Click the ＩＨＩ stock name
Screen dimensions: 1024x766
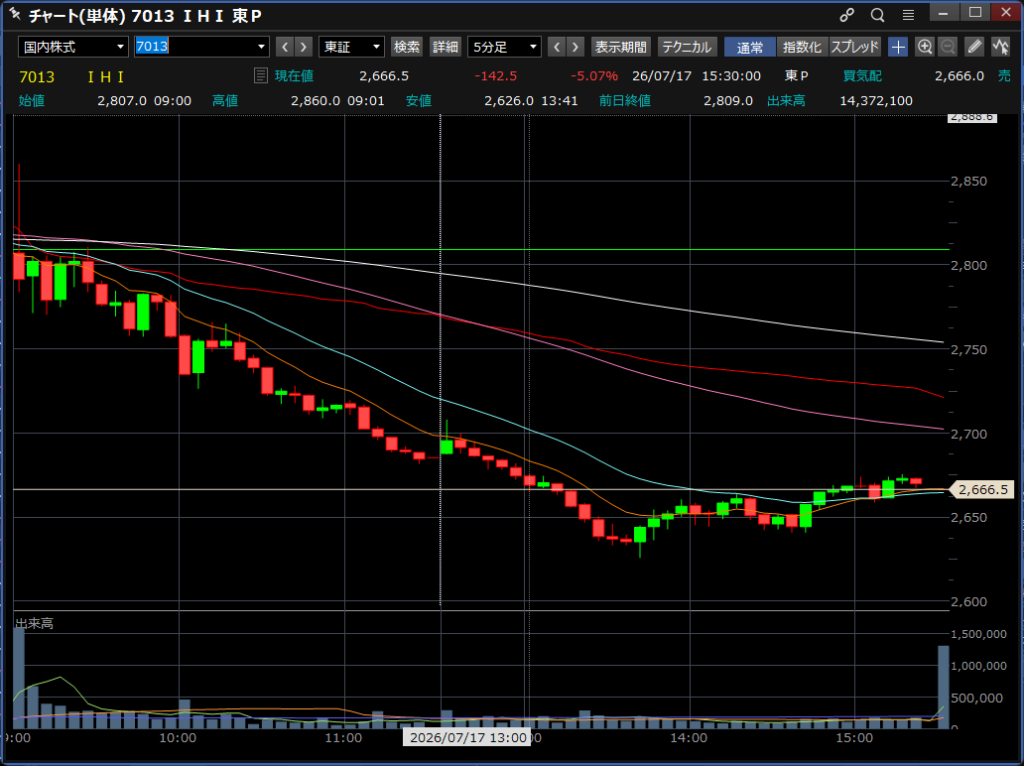point(106,76)
